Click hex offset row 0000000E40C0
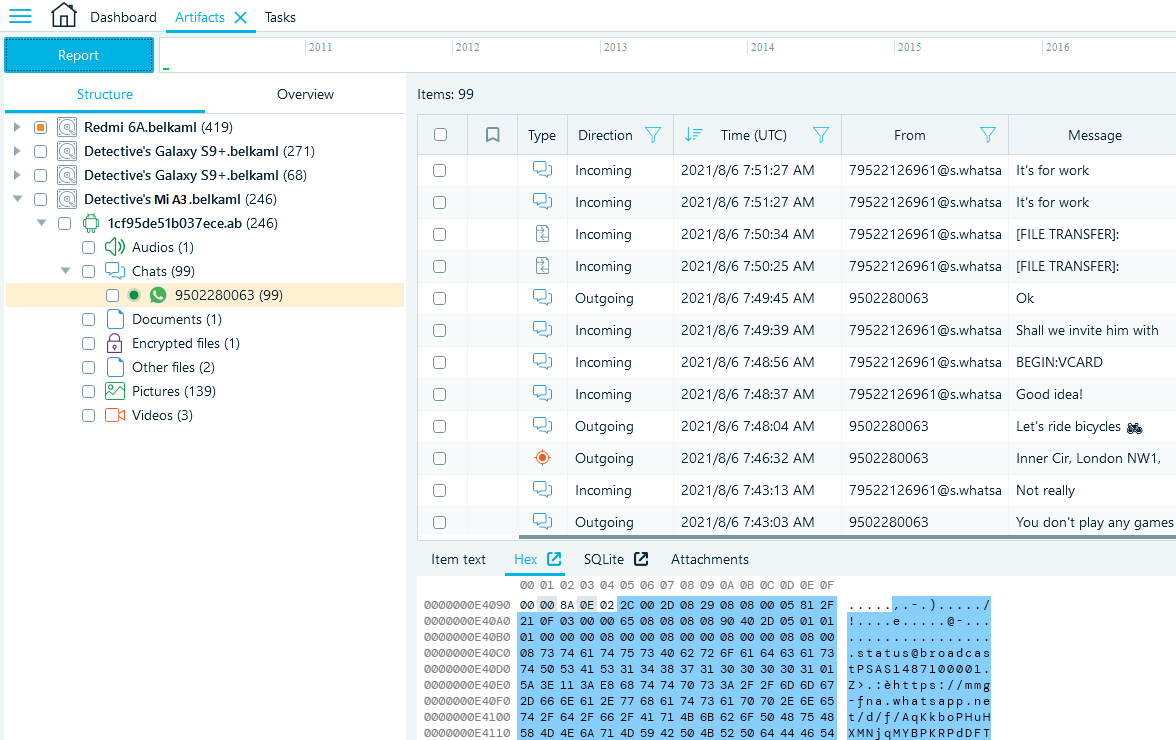 point(466,653)
